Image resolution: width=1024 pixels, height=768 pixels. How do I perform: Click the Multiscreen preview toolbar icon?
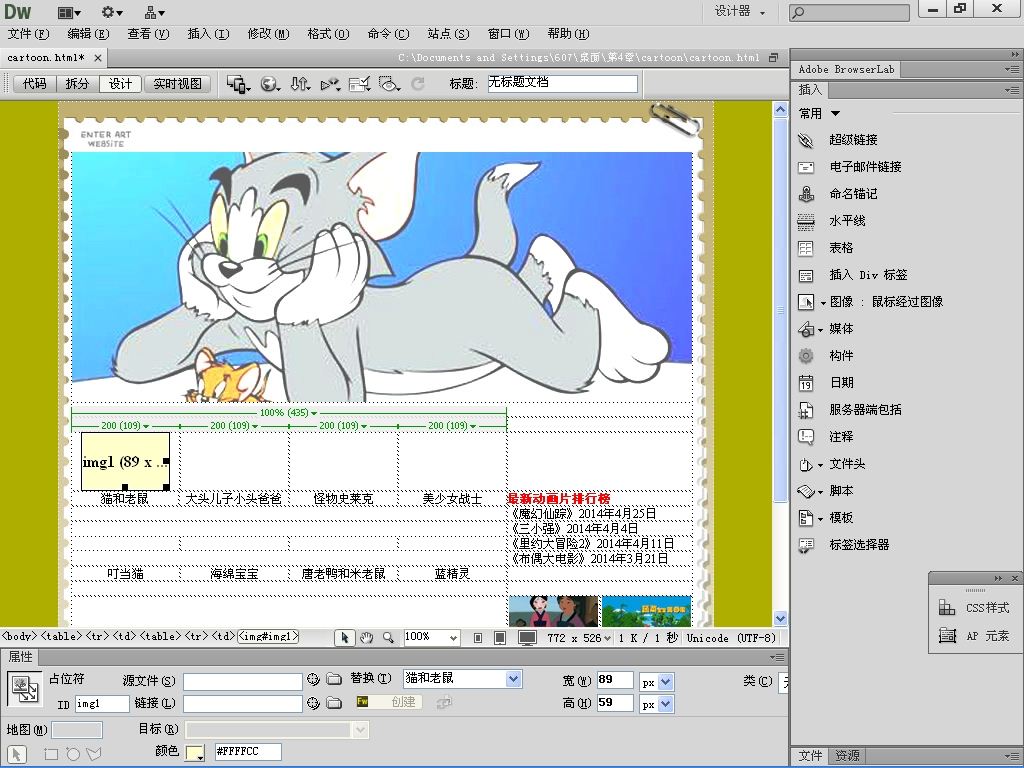[238, 84]
